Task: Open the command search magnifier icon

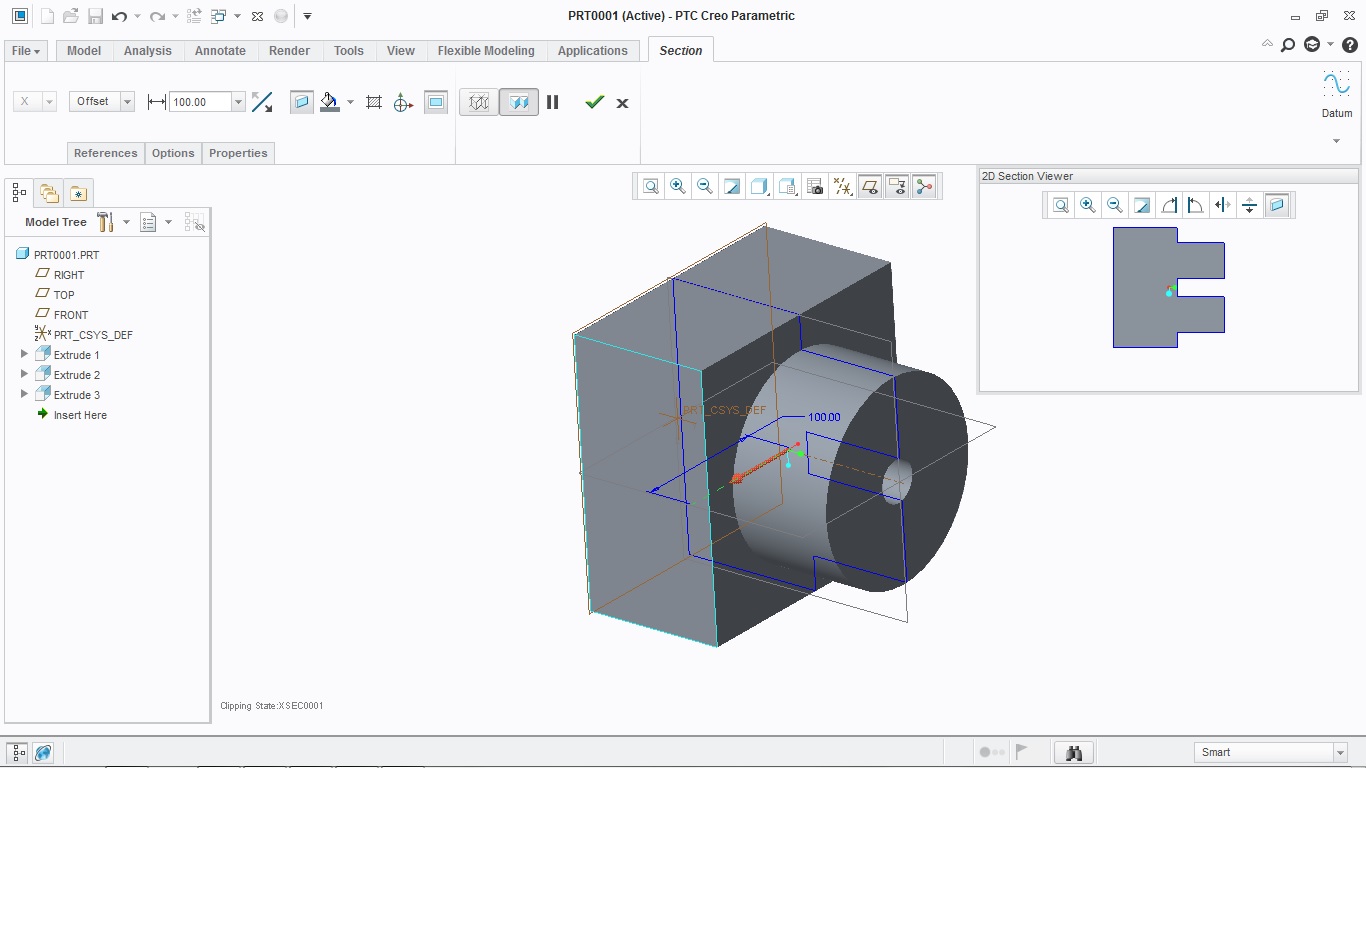Action: [x=1288, y=45]
